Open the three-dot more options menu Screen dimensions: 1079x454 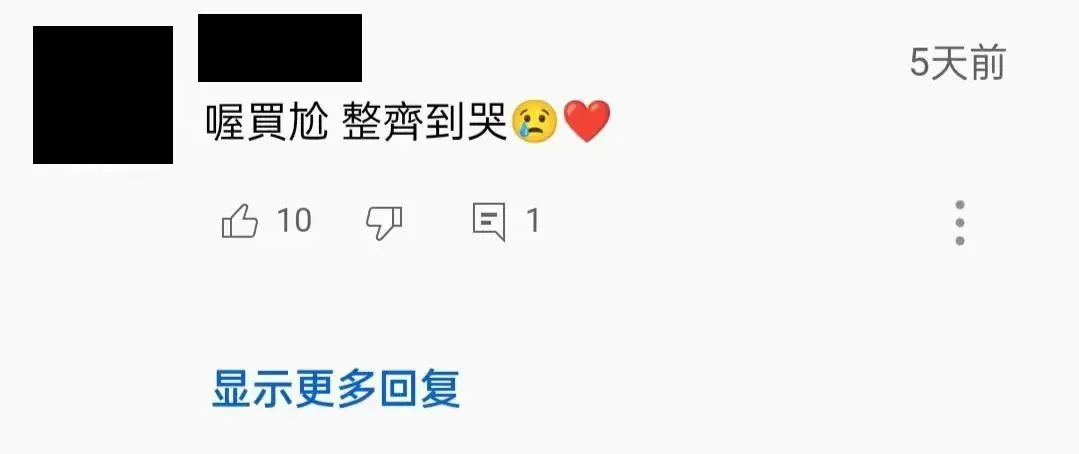(x=960, y=223)
